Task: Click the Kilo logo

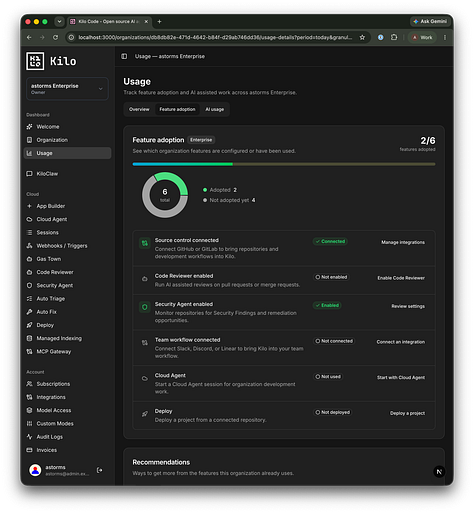Action: point(51,61)
